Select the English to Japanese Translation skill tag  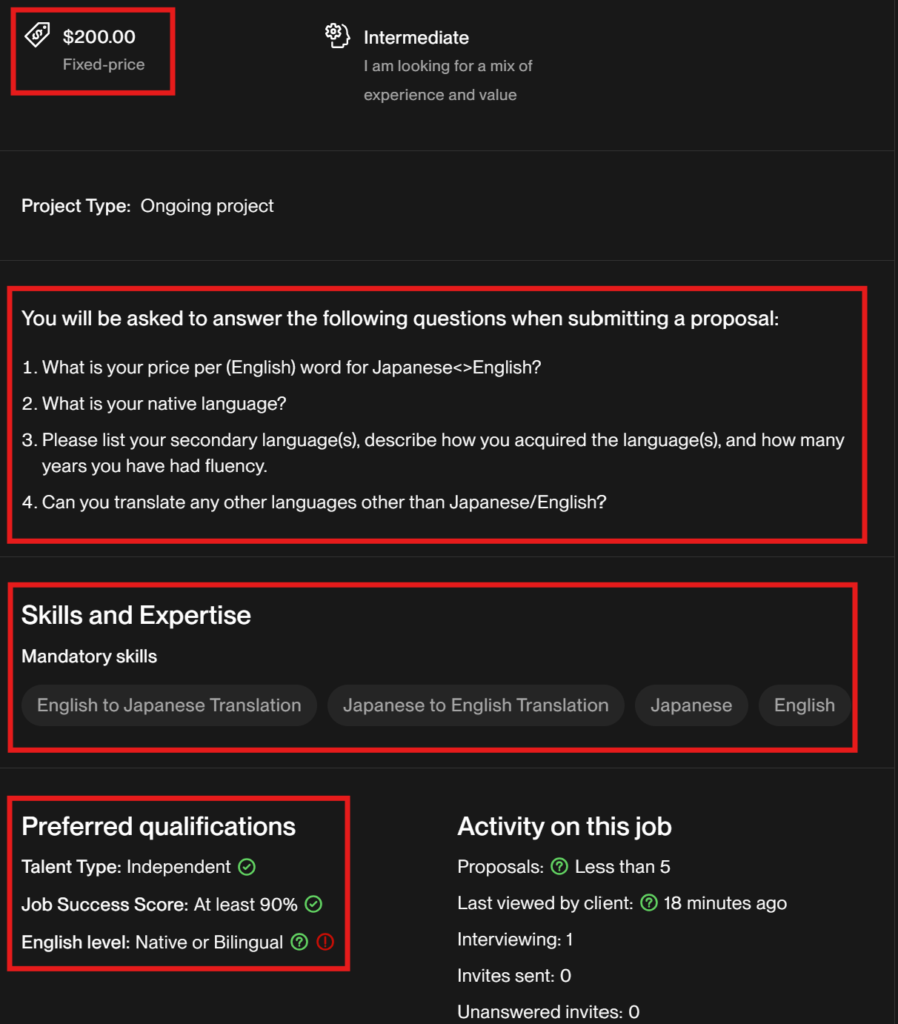tap(169, 705)
